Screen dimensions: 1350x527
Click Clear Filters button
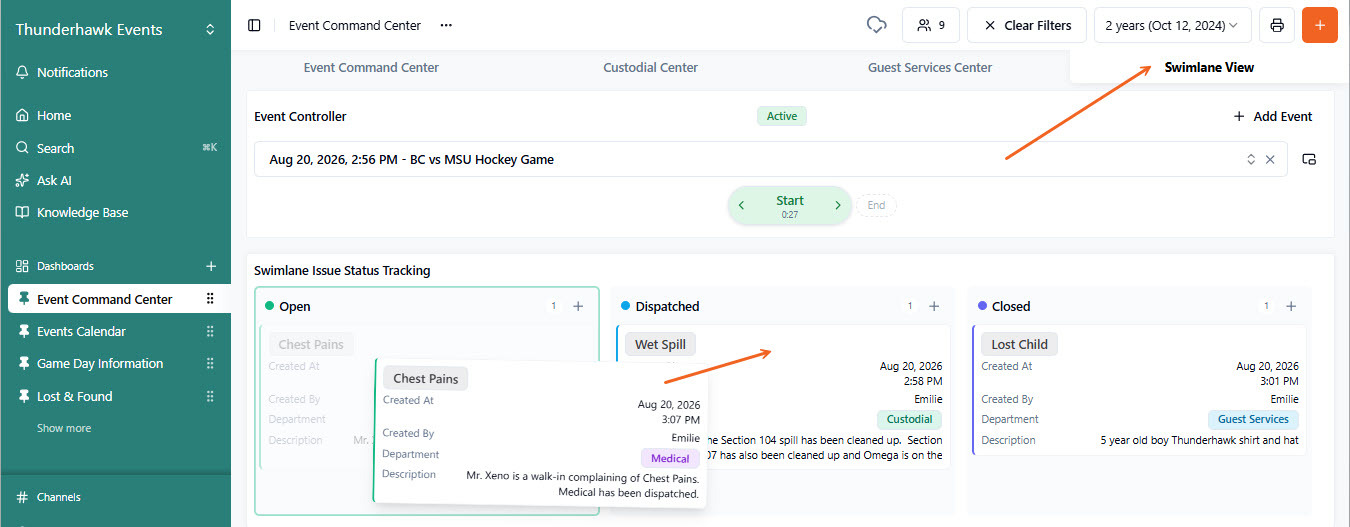coord(1027,25)
